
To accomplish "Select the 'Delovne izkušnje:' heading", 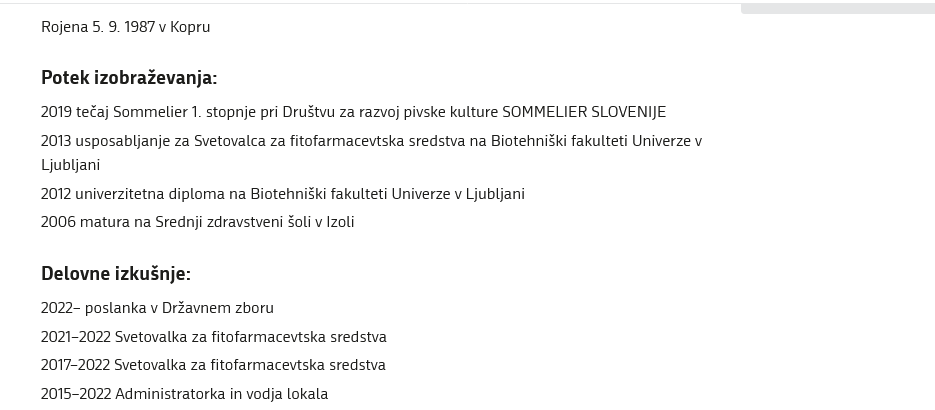I will (x=116, y=274).
